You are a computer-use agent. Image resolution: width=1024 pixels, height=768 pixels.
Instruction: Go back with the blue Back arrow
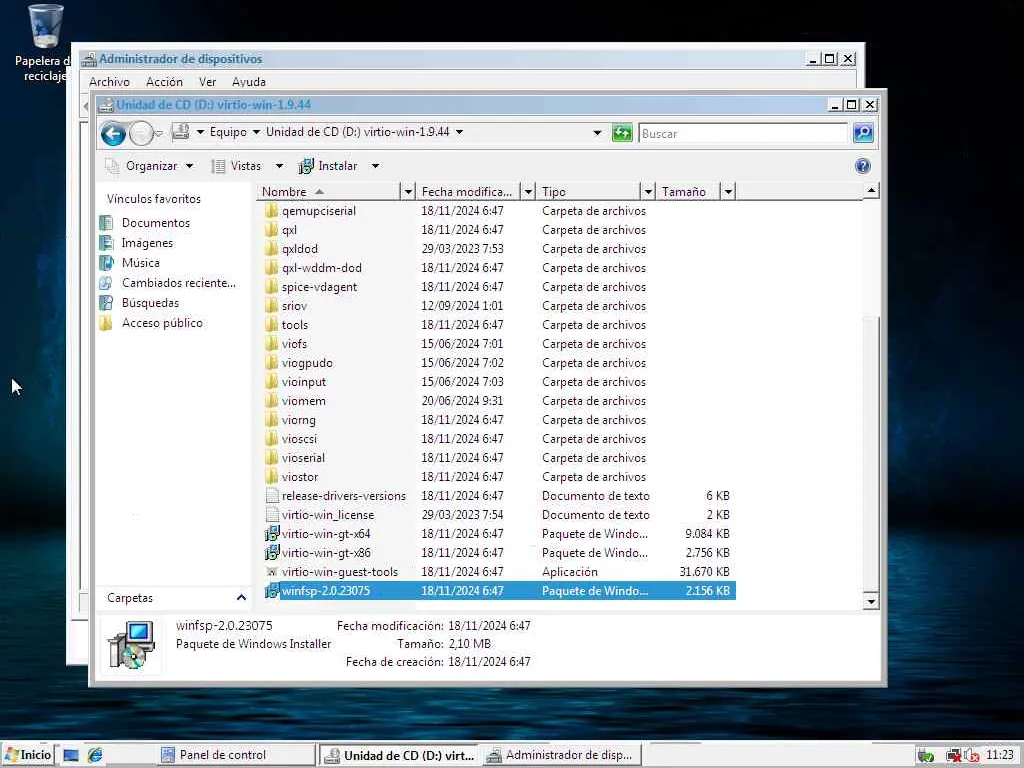[x=113, y=134]
